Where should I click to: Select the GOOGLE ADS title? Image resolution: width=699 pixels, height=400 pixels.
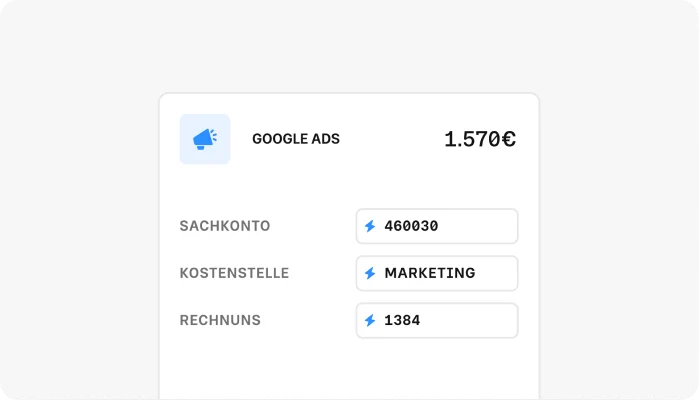[296, 139]
